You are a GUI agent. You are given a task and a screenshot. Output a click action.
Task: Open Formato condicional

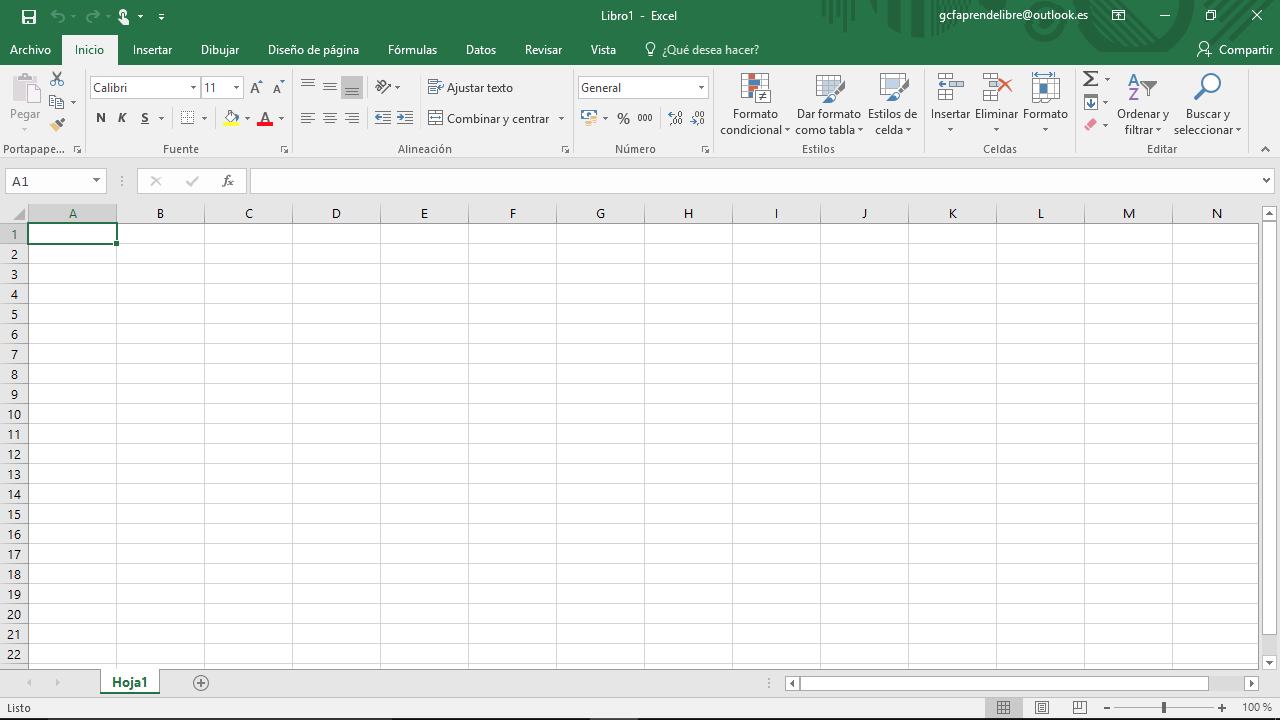point(755,104)
